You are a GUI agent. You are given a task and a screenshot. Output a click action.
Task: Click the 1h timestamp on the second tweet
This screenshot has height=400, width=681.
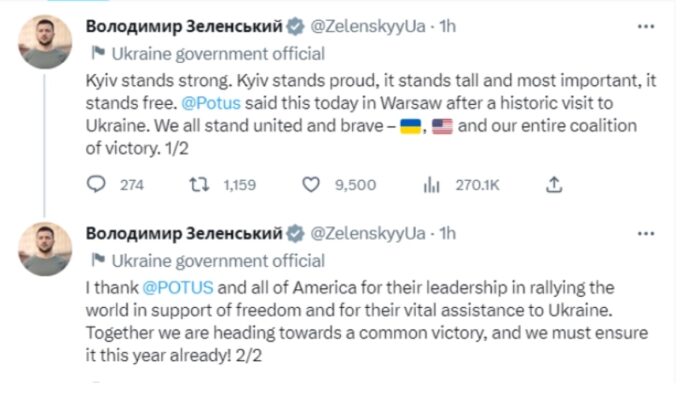[x=447, y=234]
